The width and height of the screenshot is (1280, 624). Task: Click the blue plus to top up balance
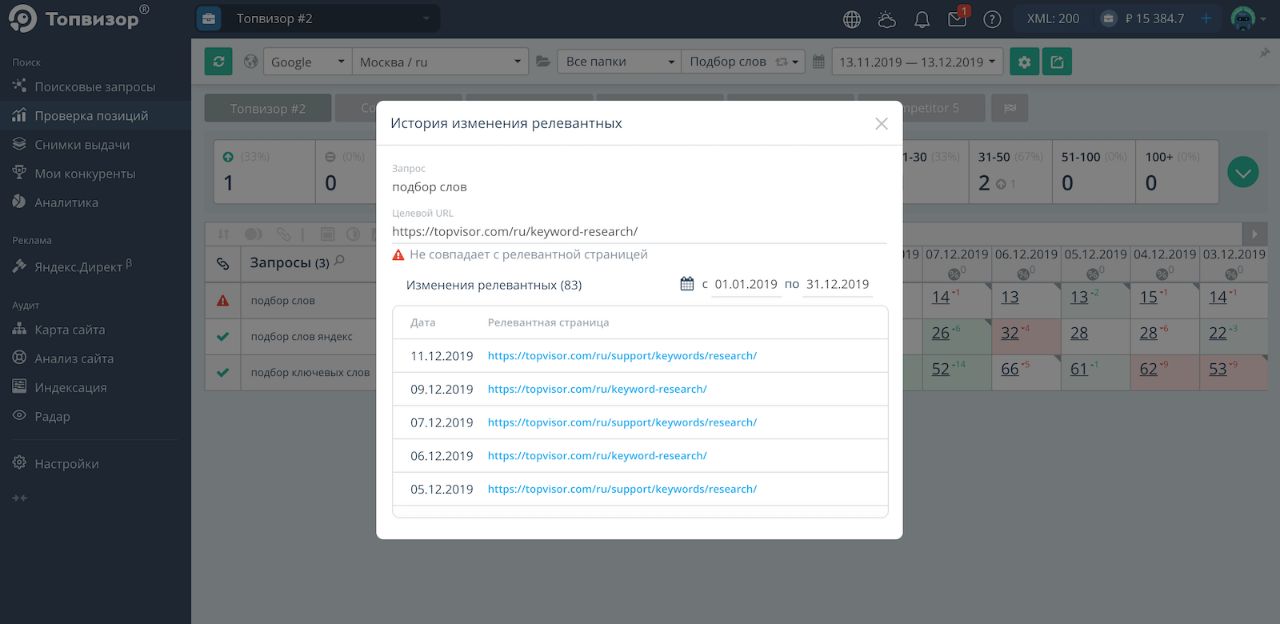(1206, 18)
